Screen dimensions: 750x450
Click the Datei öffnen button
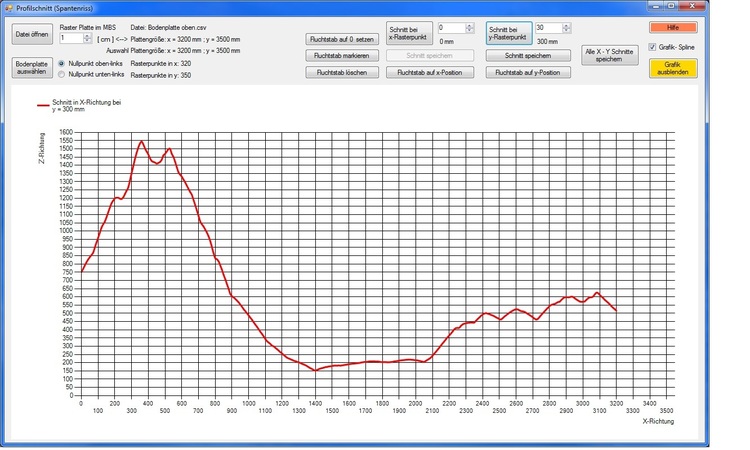(32, 34)
